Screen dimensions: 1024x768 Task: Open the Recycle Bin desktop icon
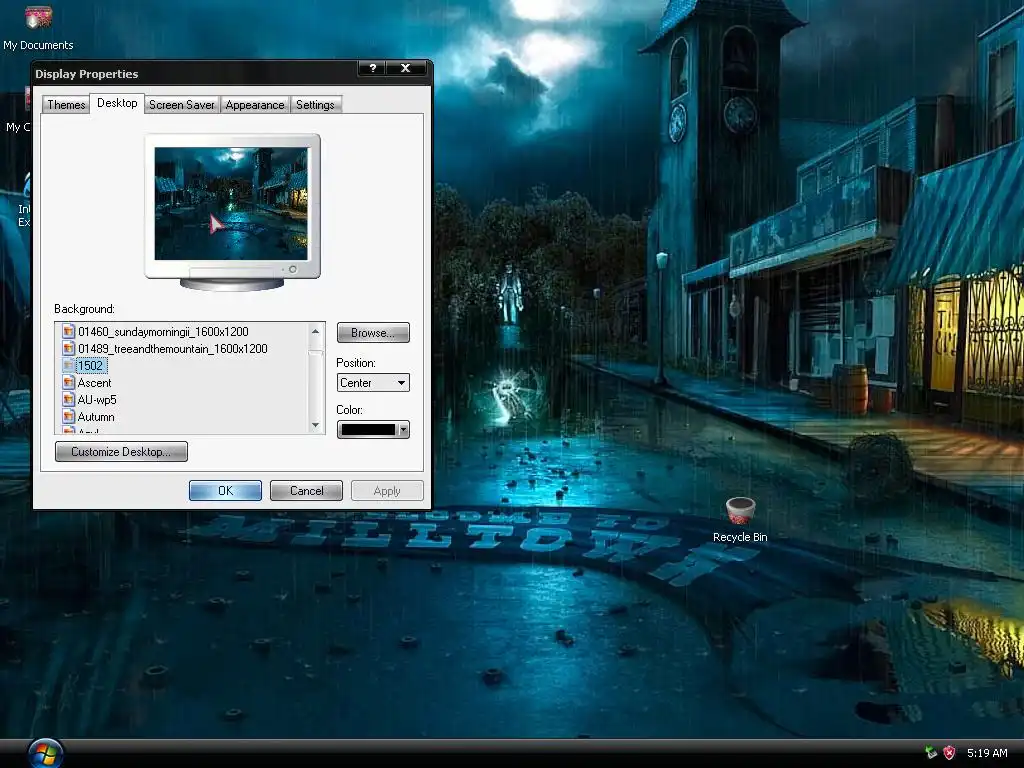pos(740,520)
